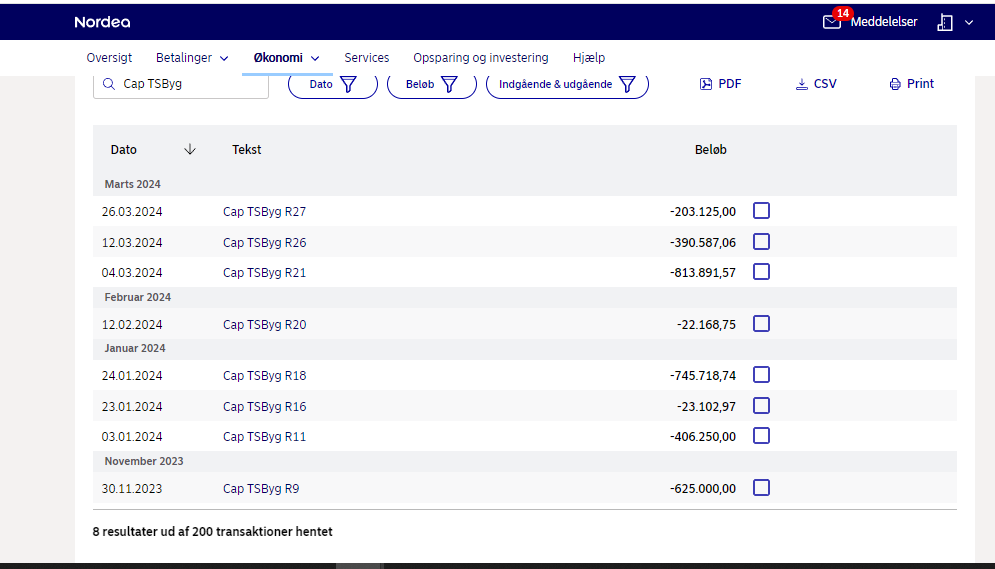Click the Dato filter funnel icon
This screenshot has width=995, height=569.
(x=348, y=84)
